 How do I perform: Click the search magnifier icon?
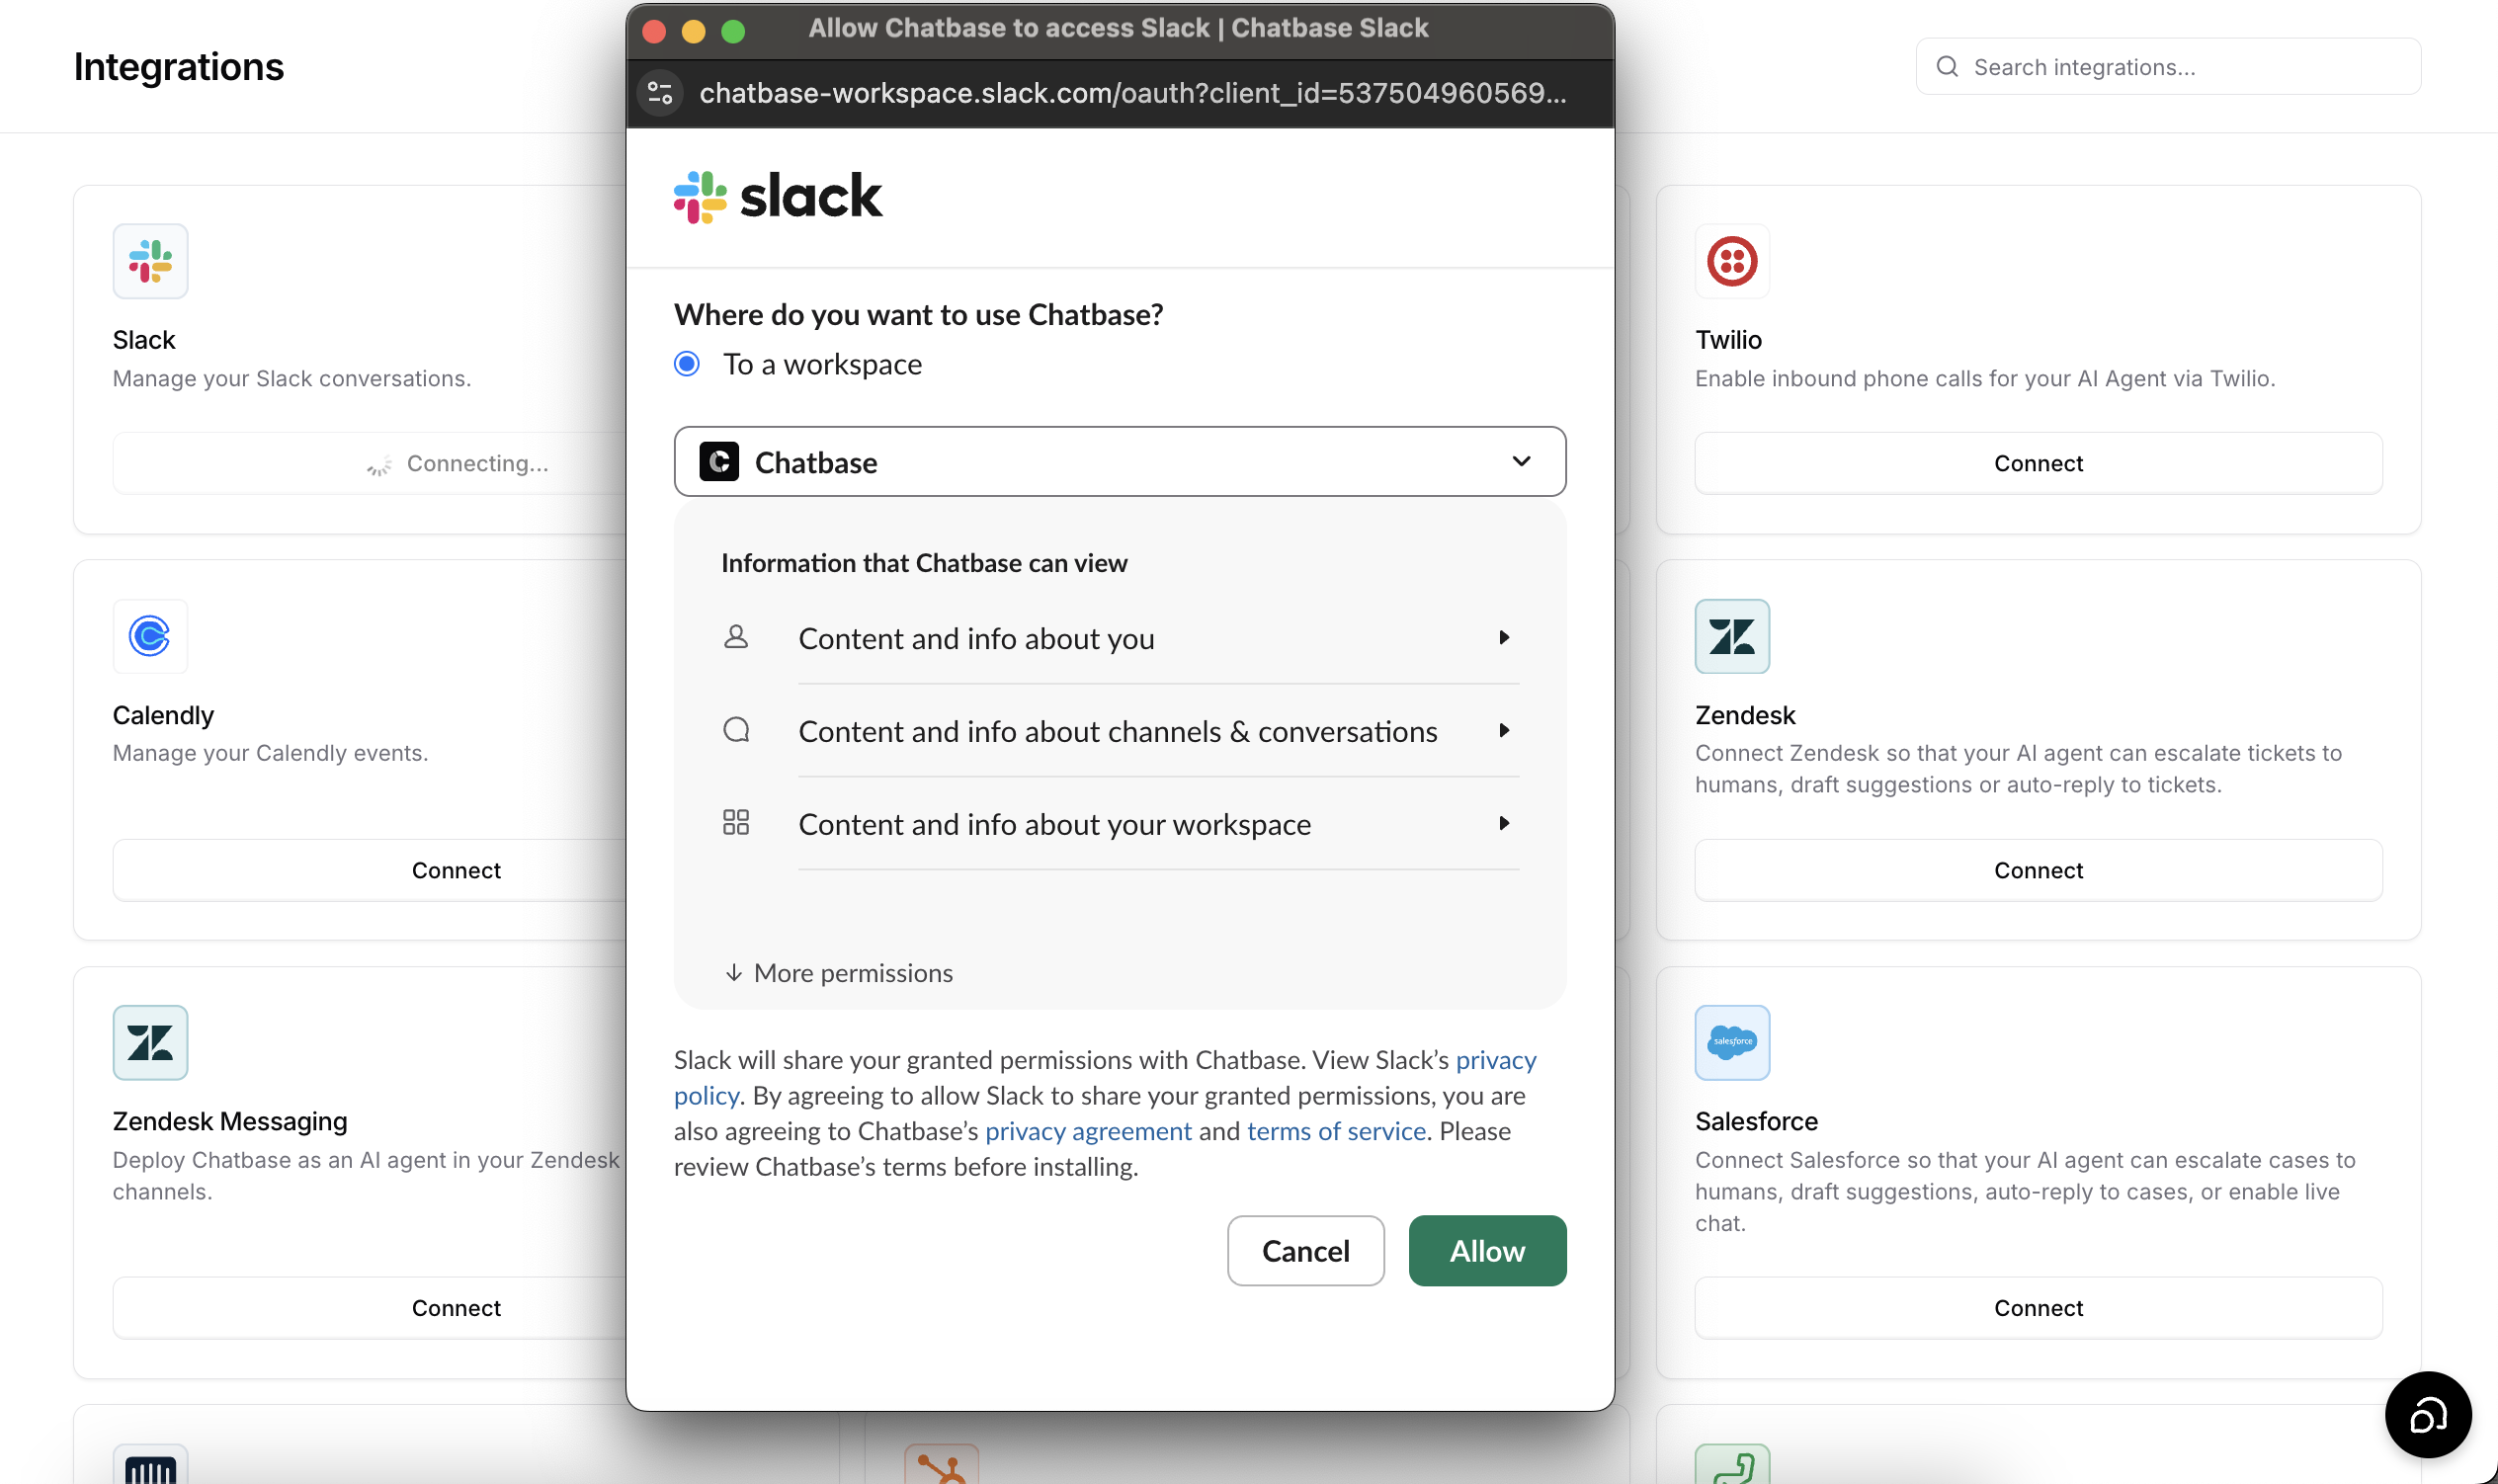point(1947,67)
